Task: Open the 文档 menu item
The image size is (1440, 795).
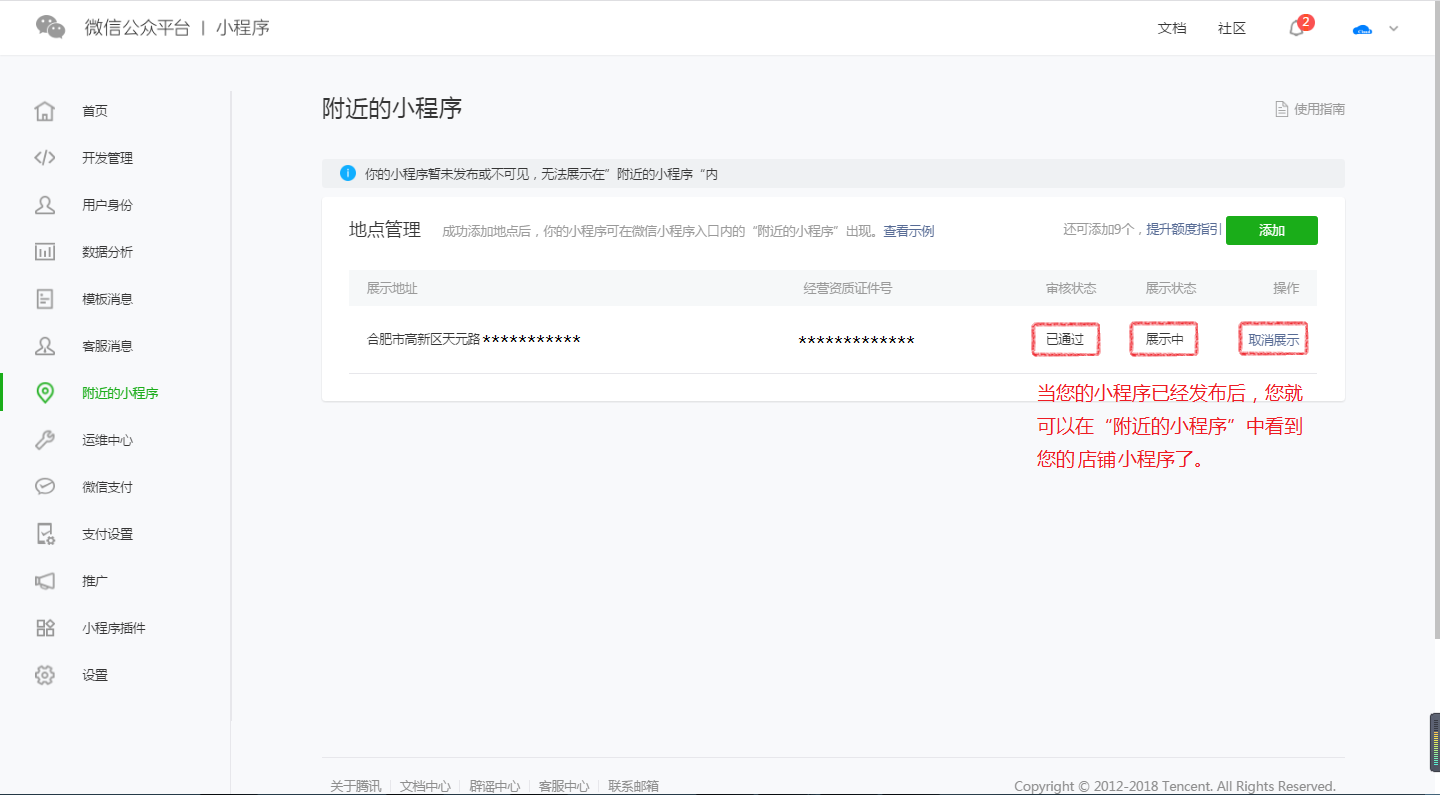Action: click(1172, 28)
